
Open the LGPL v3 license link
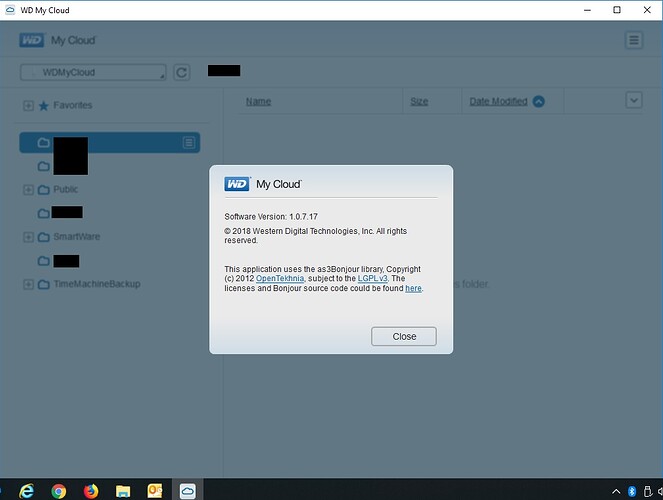(x=373, y=279)
